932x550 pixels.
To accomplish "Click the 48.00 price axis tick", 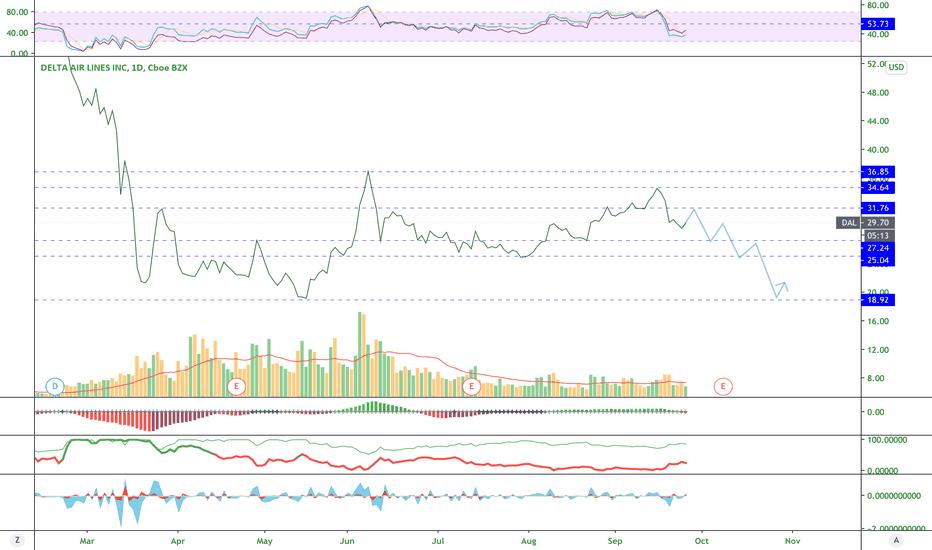I will 878,93.
